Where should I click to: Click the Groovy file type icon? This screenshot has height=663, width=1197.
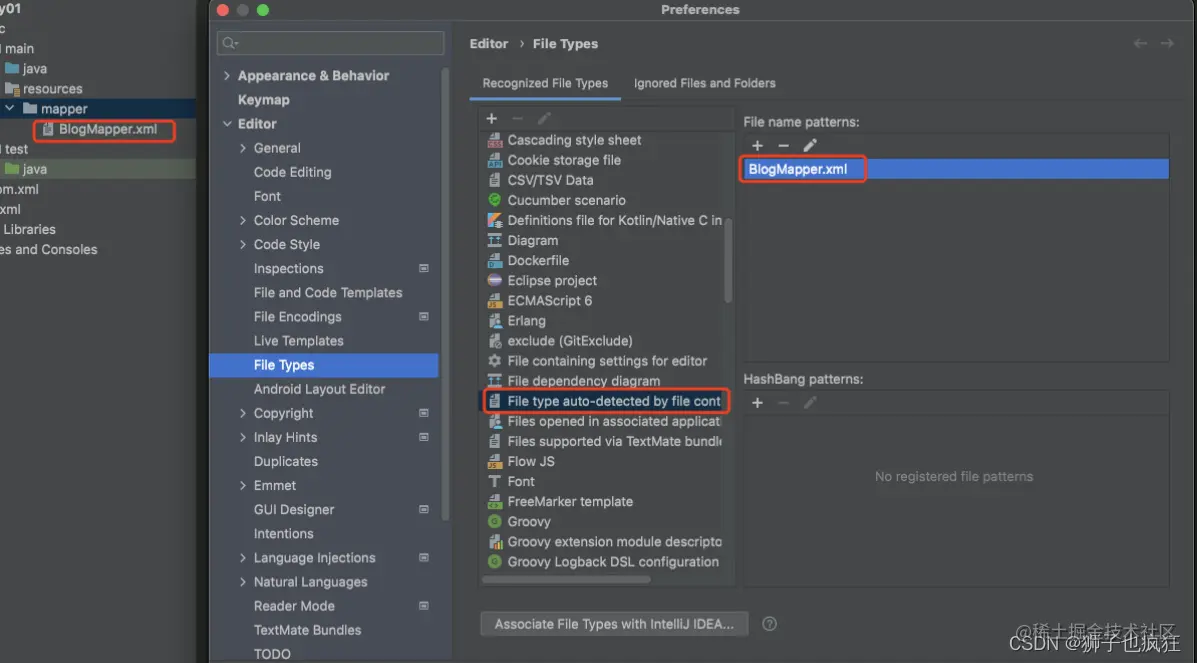coord(495,522)
